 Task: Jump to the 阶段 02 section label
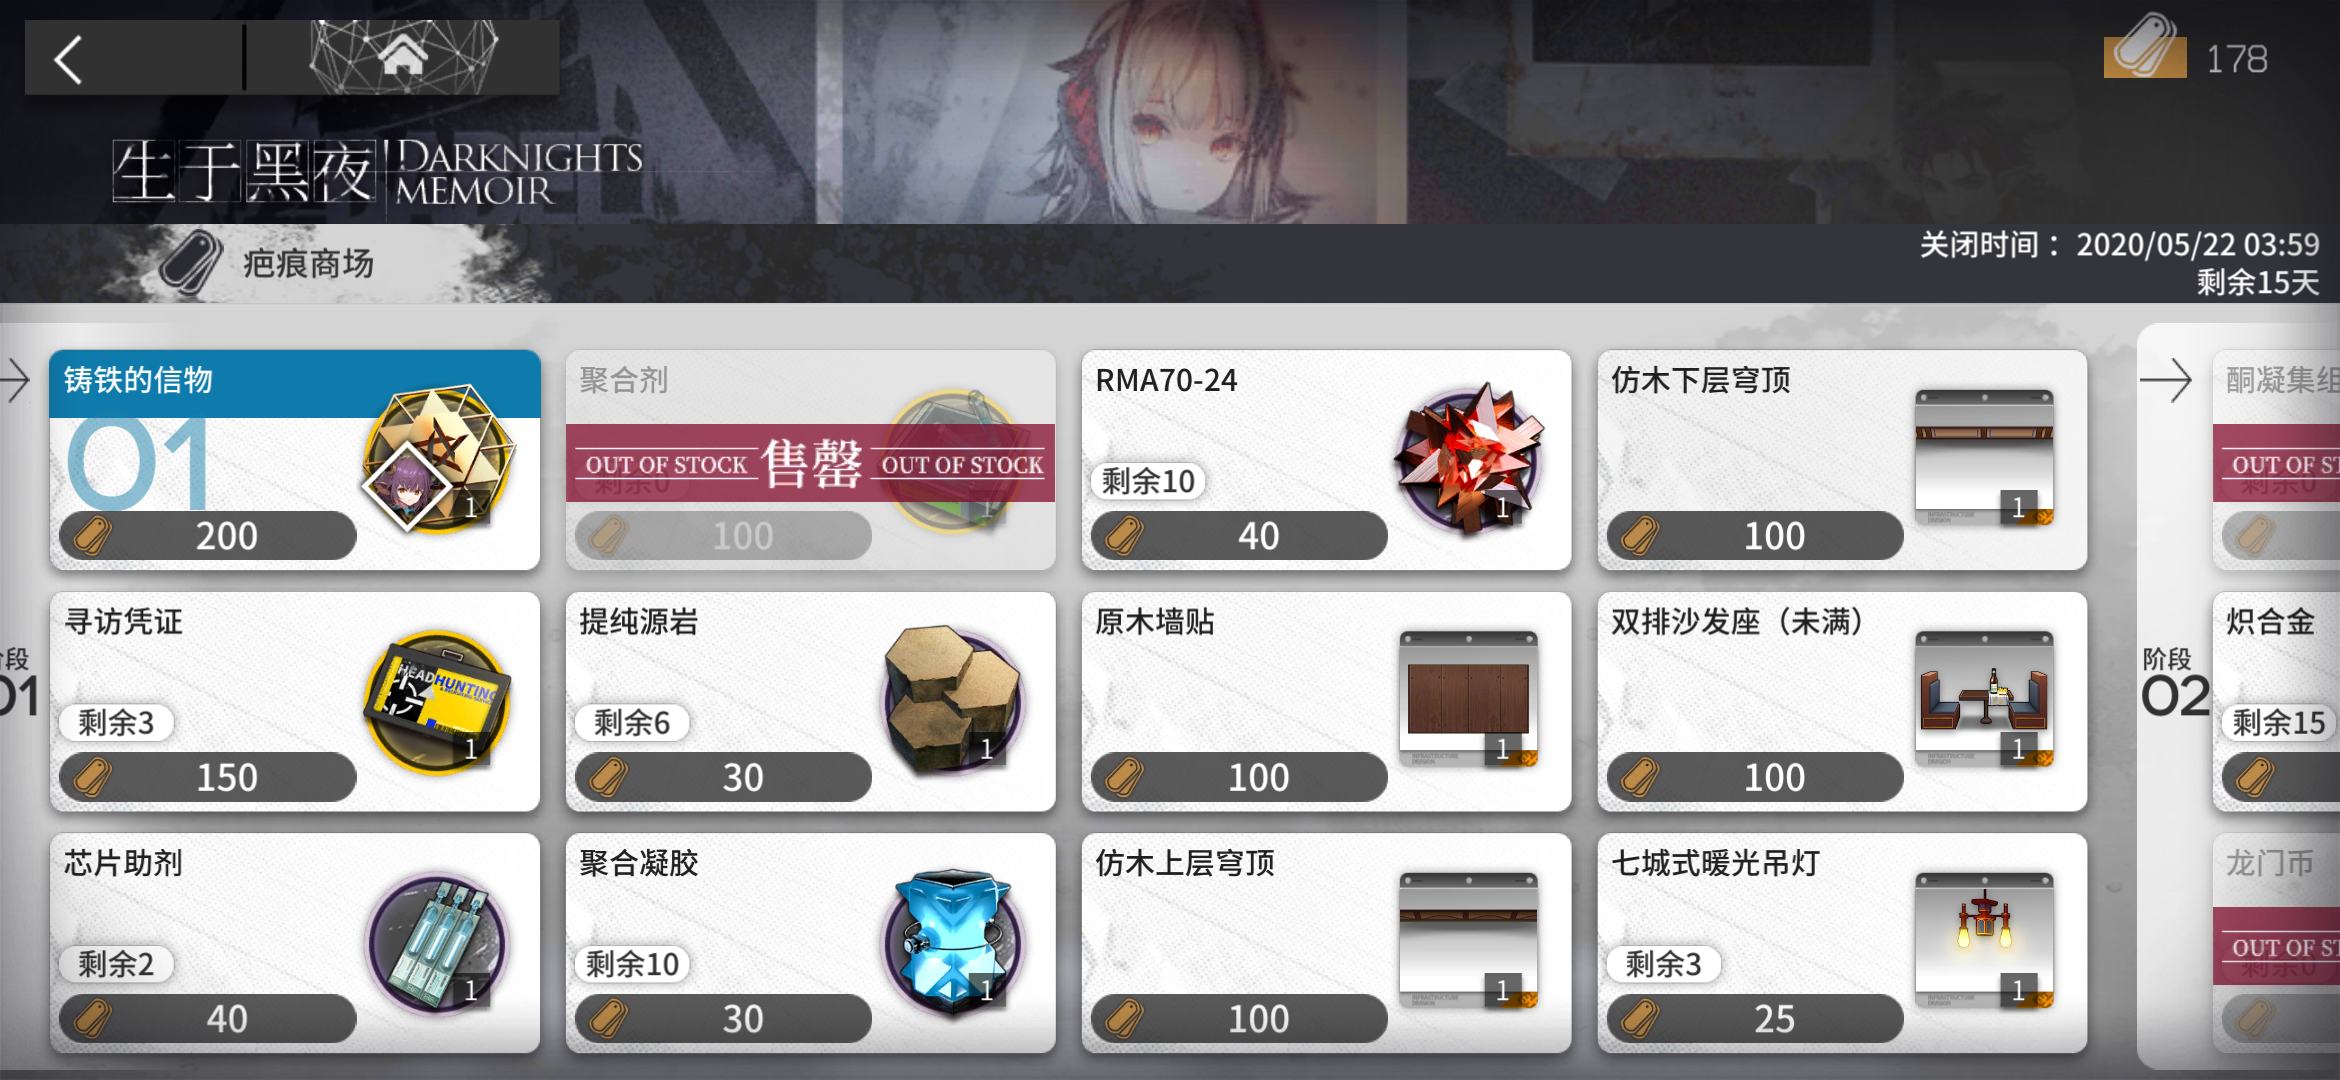point(2173,684)
